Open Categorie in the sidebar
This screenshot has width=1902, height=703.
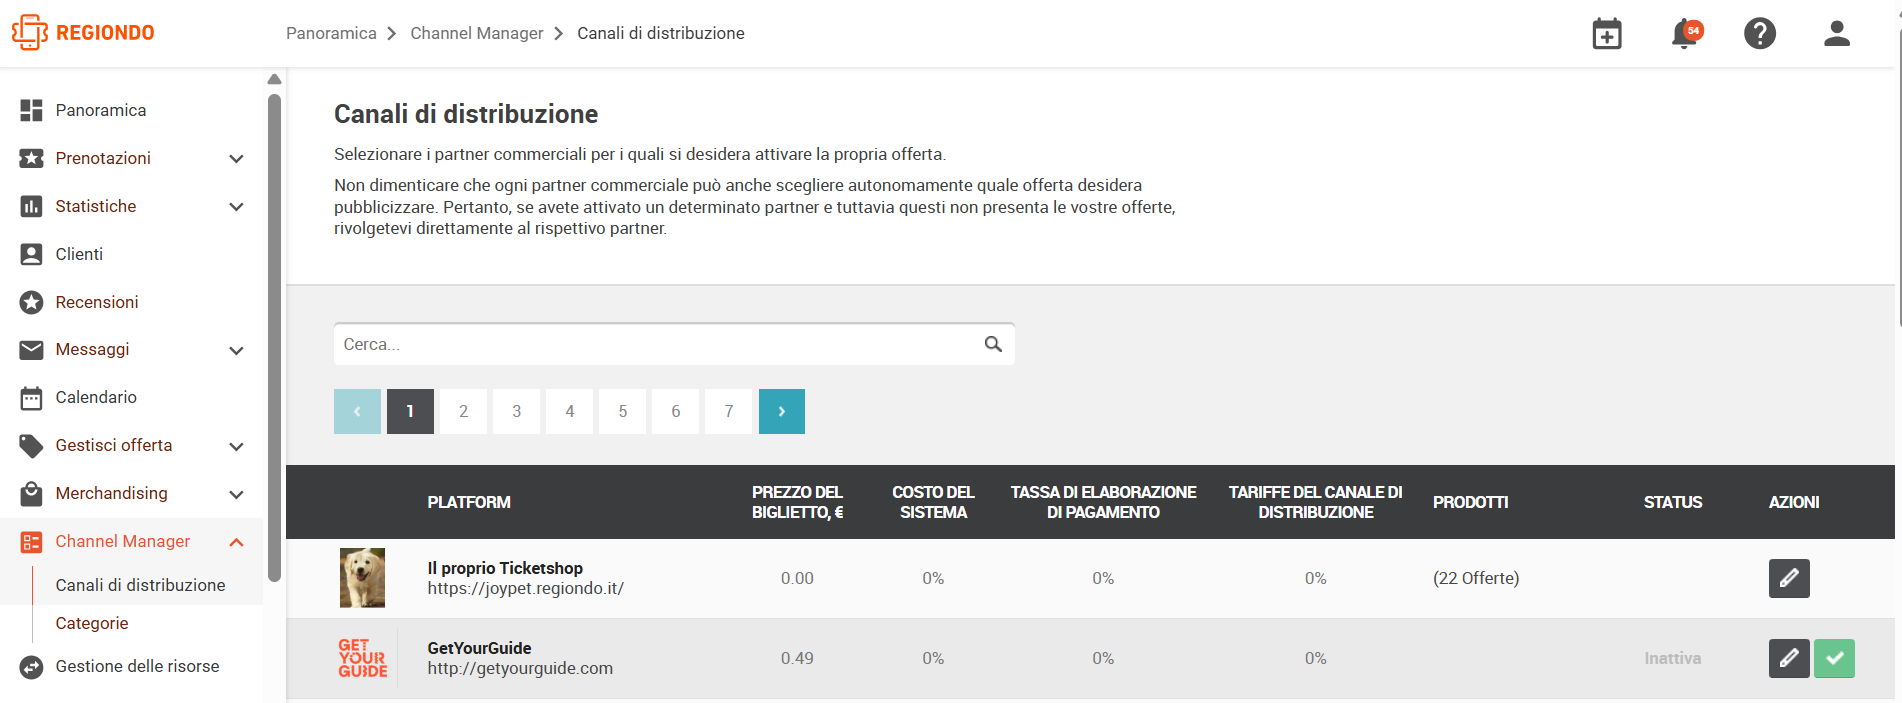click(92, 623)
